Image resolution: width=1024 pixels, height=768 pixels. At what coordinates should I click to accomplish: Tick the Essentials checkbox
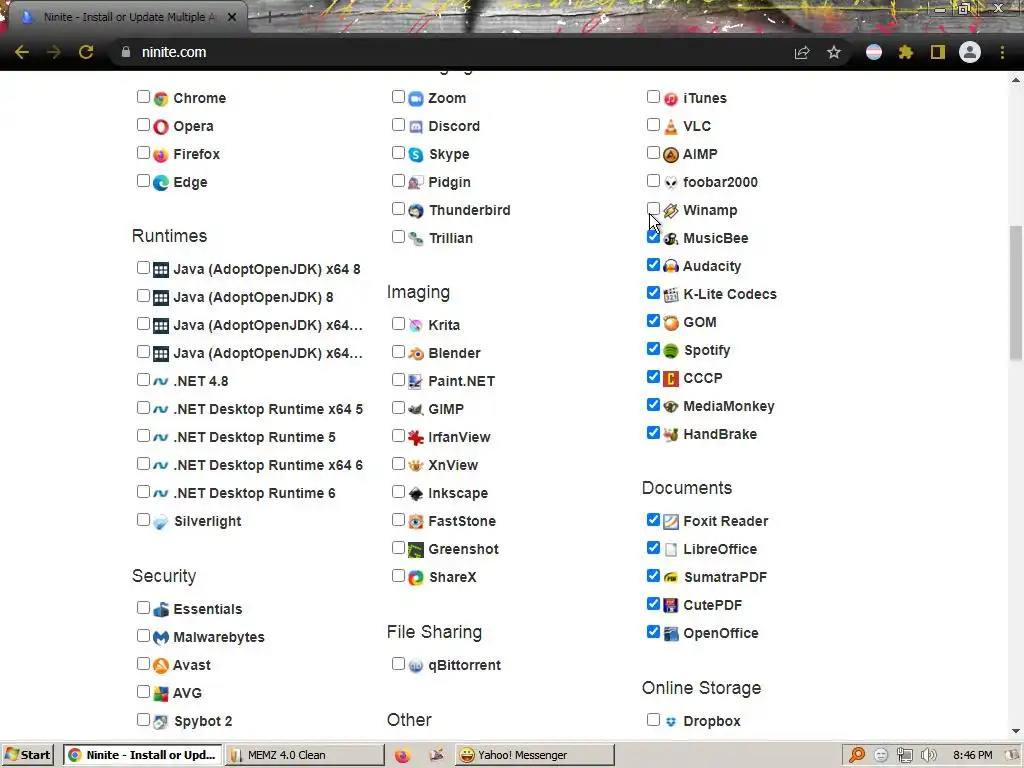(143, 608)
